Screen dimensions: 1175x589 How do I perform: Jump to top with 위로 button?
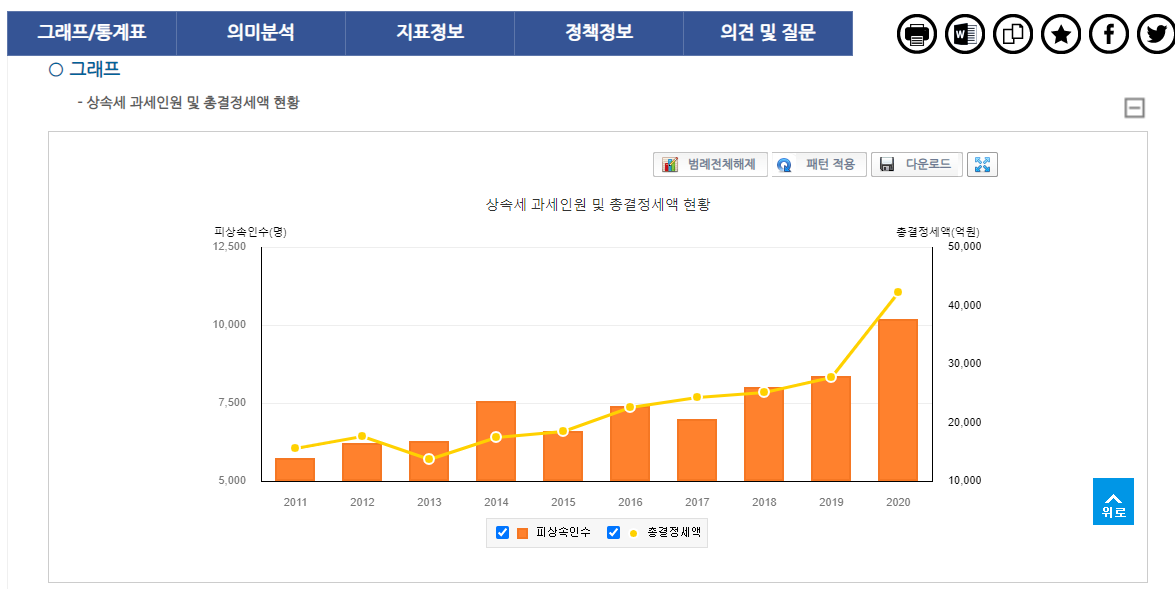pyautogui.click(x=1114, y=501)
